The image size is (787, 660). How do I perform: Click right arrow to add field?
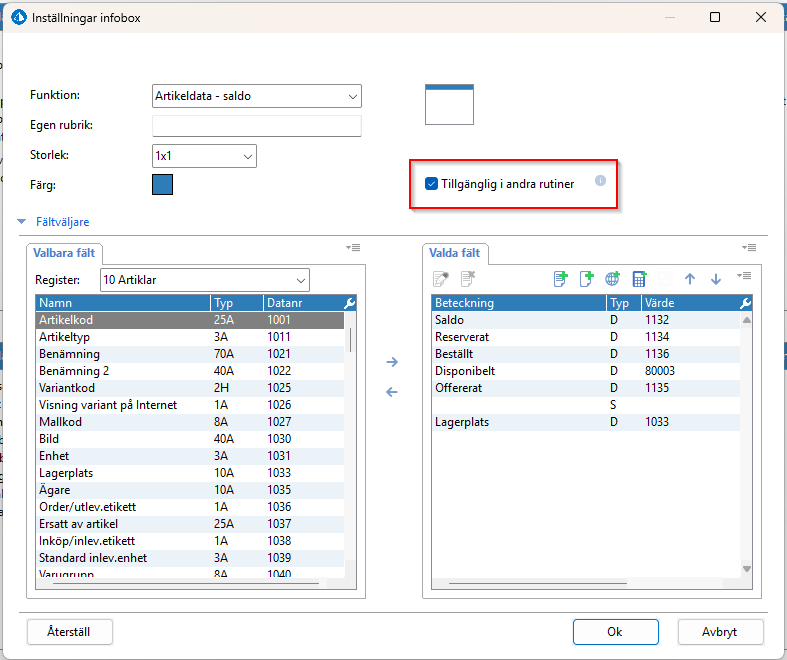click(392, 362)
